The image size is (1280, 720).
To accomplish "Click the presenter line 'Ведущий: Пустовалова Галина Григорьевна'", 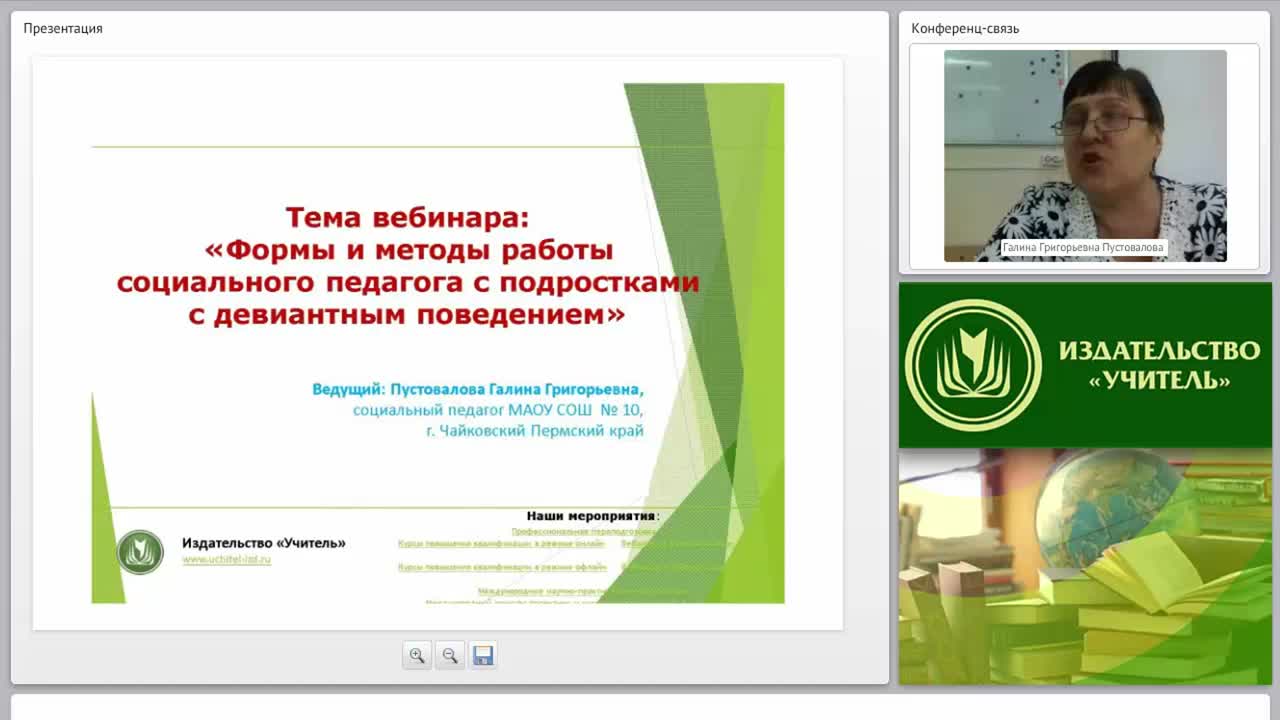I will pos(478,389).
